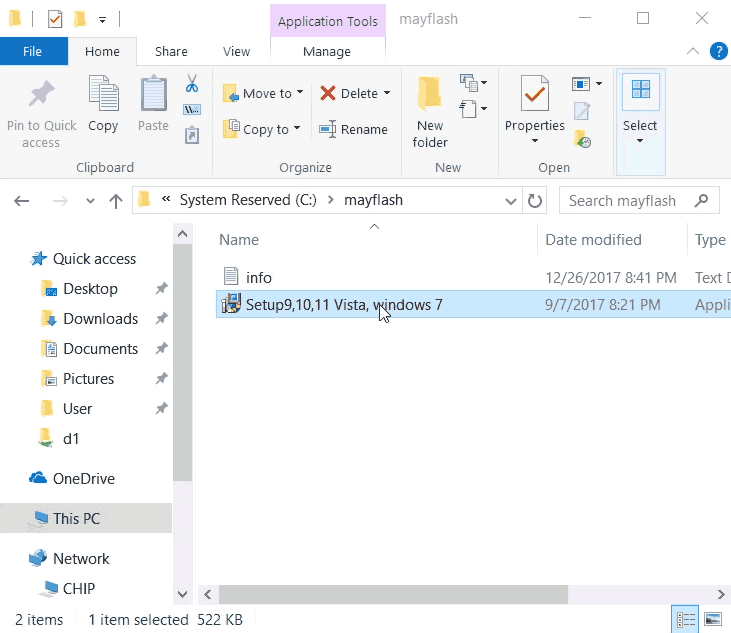Open the Recent locations dropdown

pos(90,201)
